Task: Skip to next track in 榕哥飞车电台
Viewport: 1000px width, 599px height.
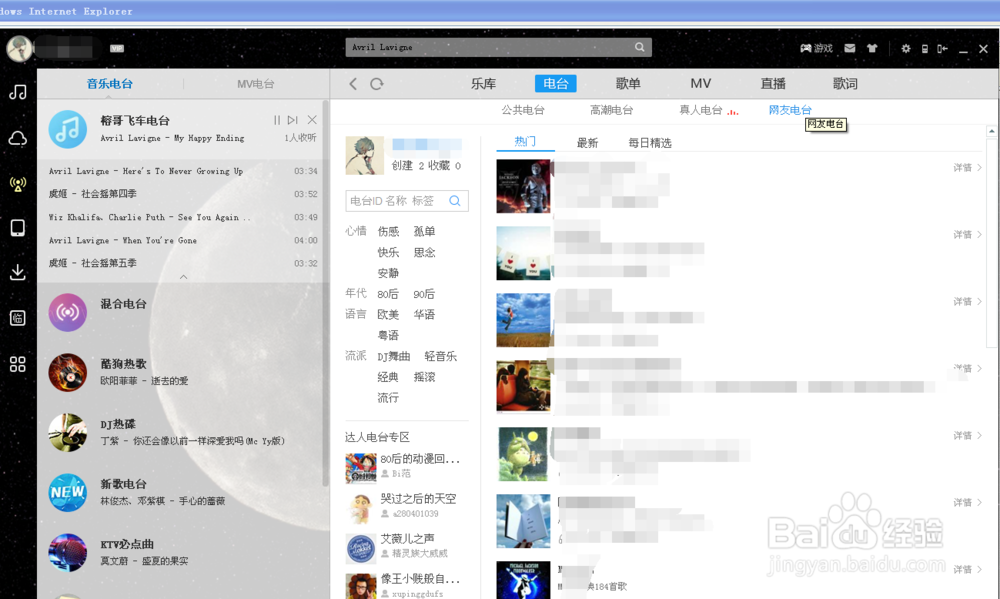Action: coord(293,120)
